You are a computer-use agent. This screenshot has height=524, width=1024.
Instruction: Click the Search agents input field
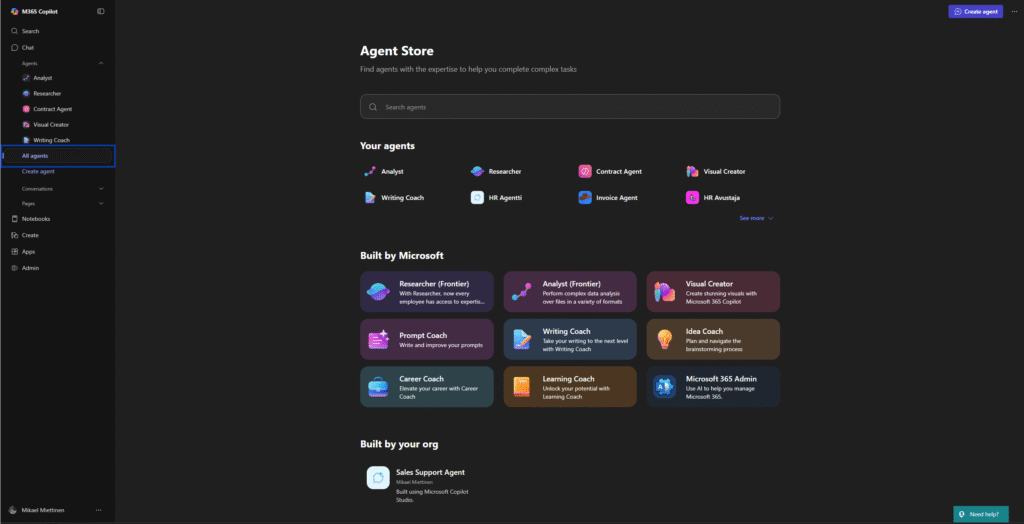tap(569, 106)
